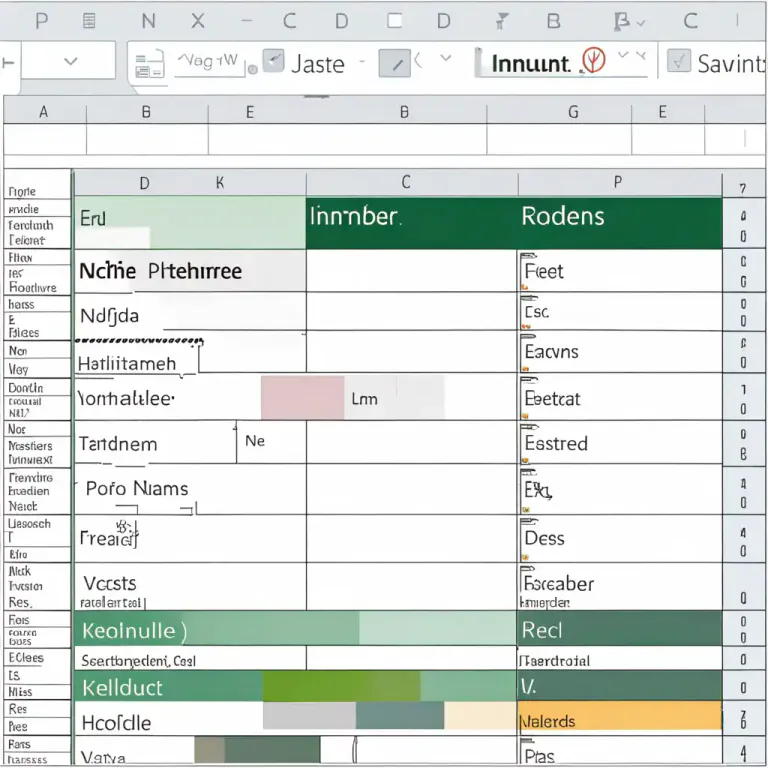
Task: Click the flag icon in the Fsceaber cell
Action: [x=527, y=569]
